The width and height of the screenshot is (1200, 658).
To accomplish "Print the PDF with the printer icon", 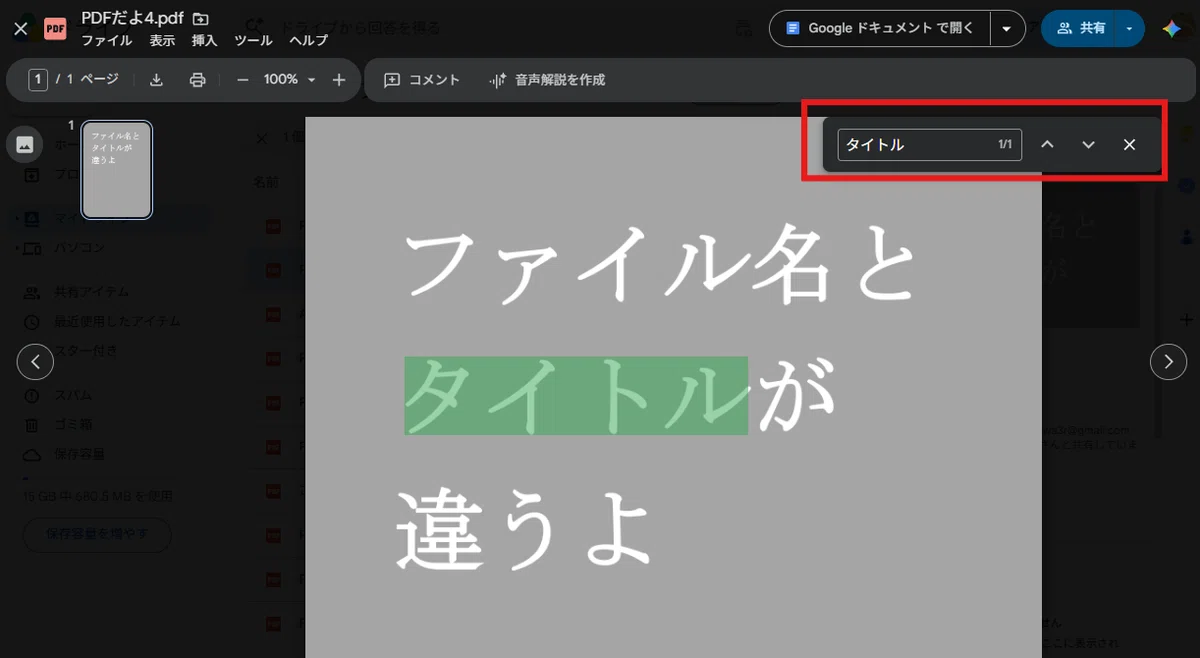I will pos(198,80).
